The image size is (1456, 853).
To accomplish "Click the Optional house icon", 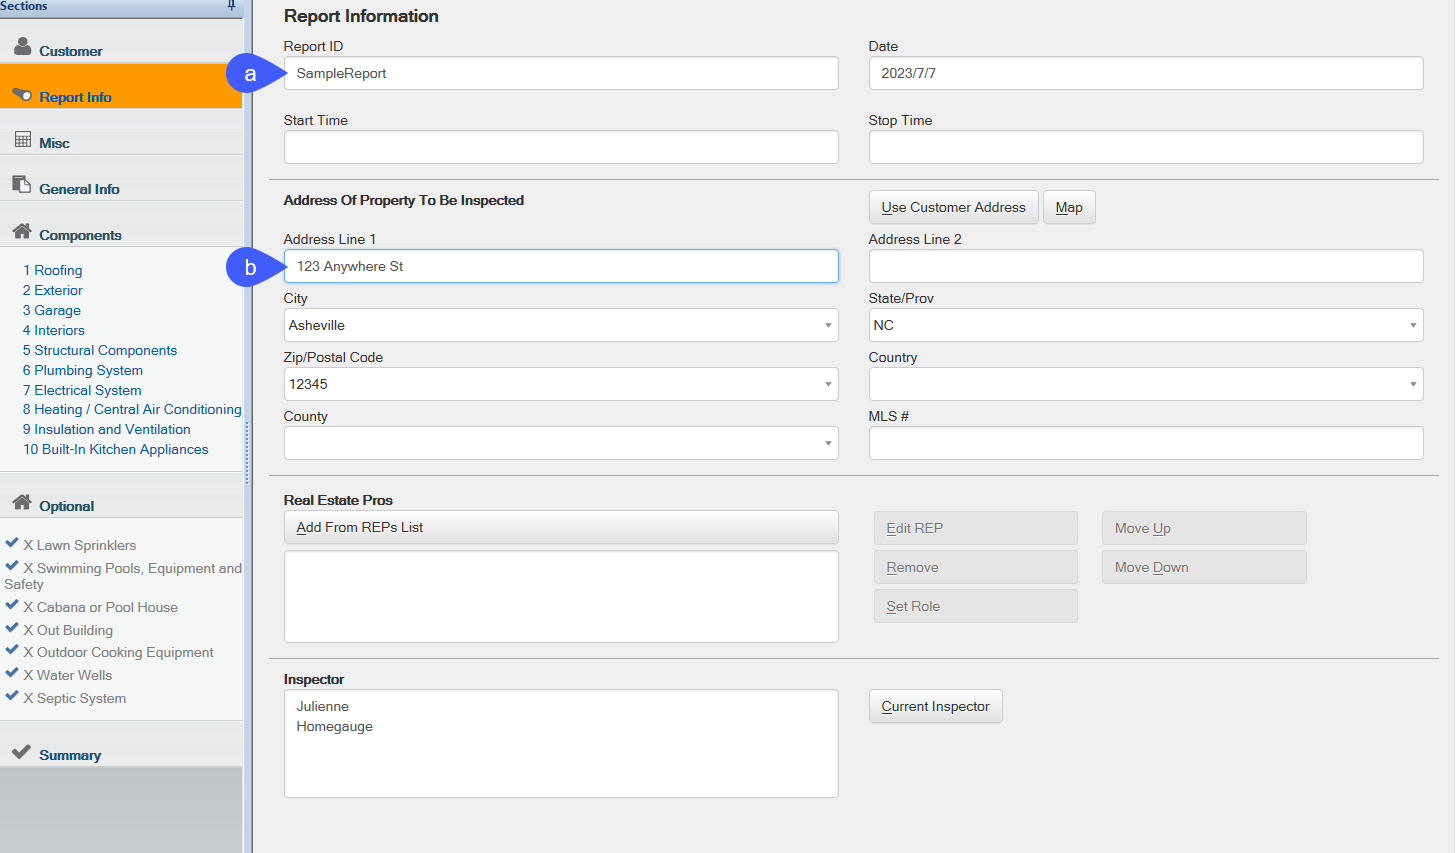I will click(x=22, y=502).
